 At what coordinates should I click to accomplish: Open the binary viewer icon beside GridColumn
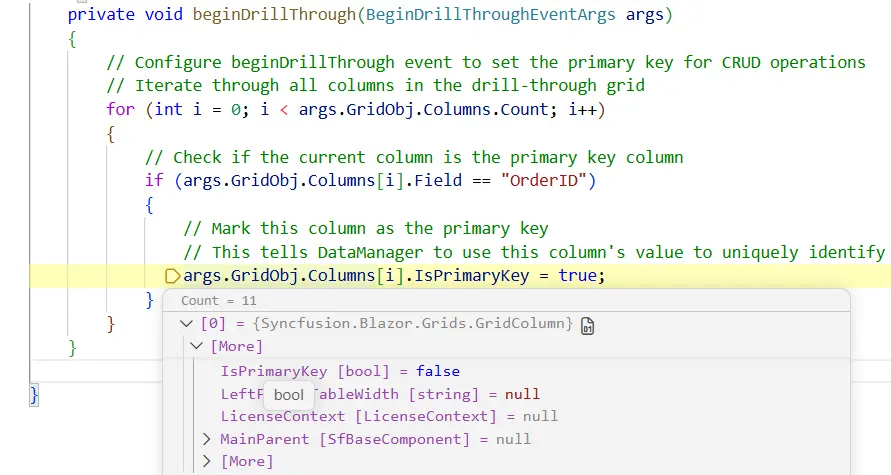point(588,326)
